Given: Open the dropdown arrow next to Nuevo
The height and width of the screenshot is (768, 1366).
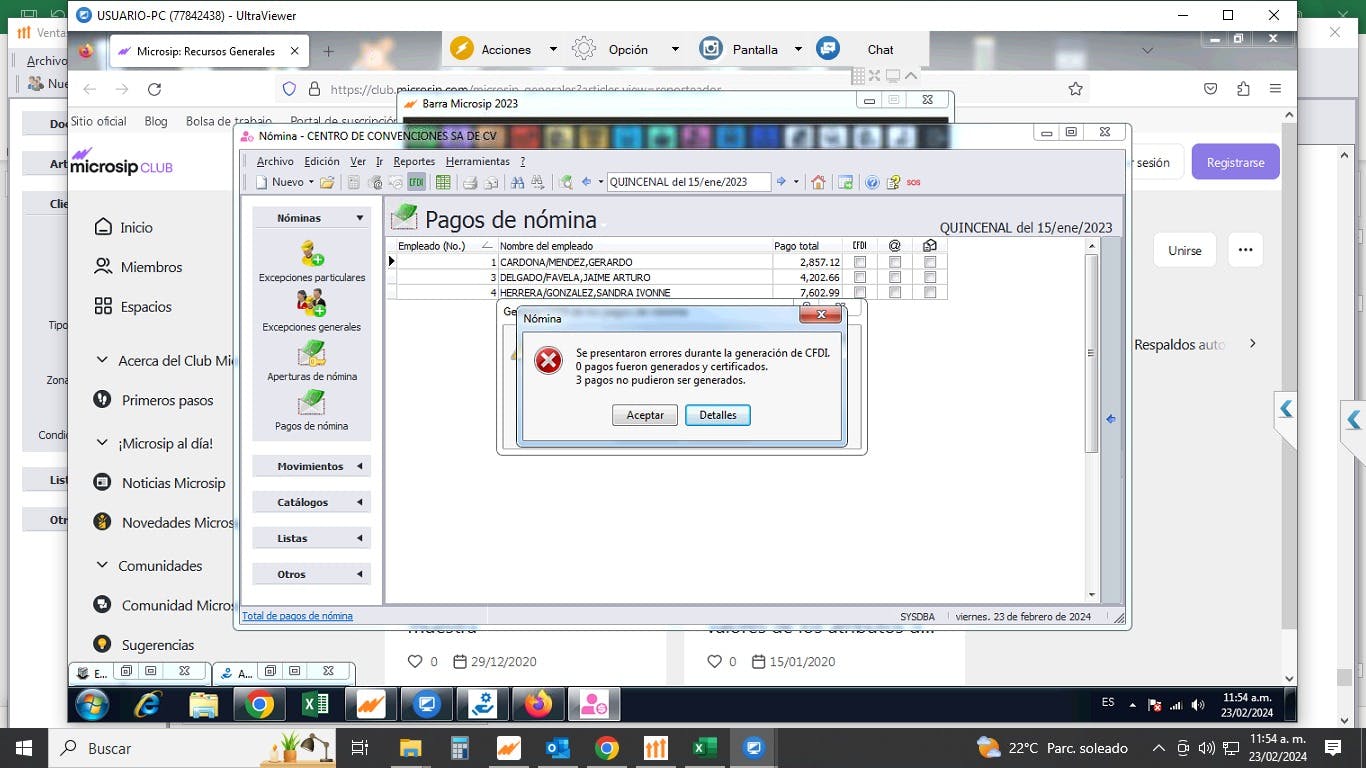Looking at the screenshot, I should point(311,182).
